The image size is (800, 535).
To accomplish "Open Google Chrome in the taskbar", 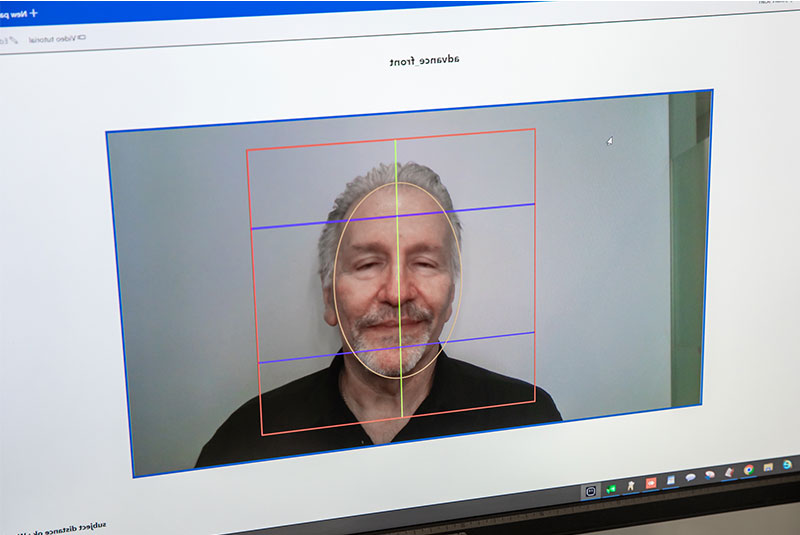I will click(748, 470).
